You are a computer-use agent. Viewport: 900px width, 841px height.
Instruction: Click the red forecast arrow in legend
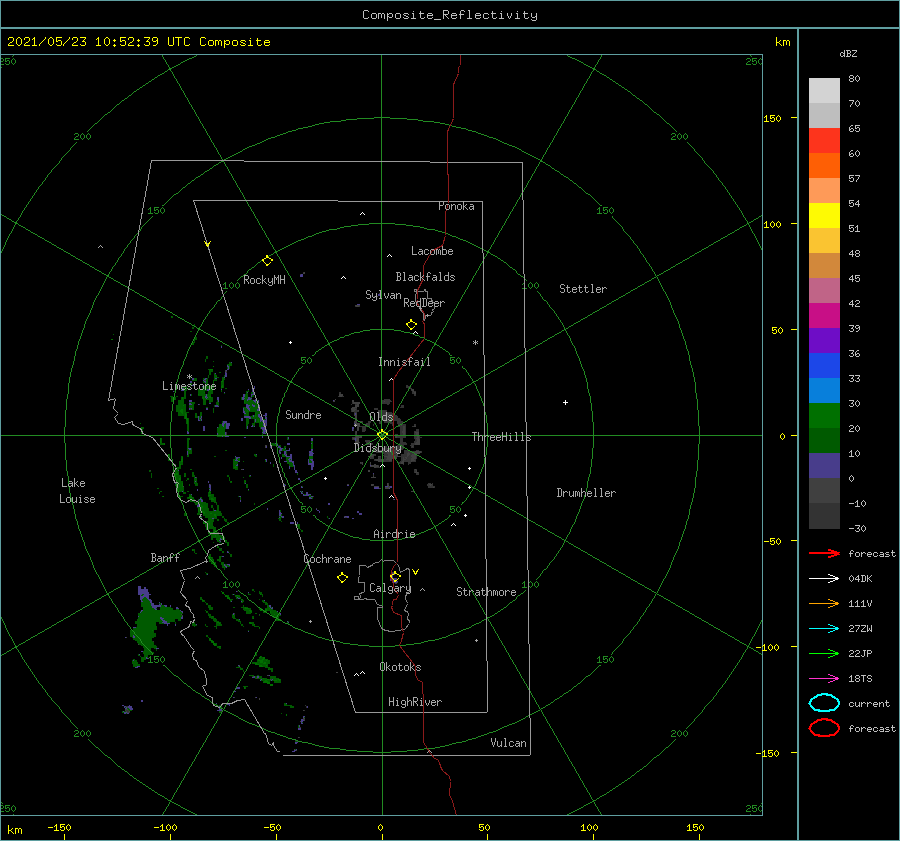pyautogui.click(x=824, y=553)
